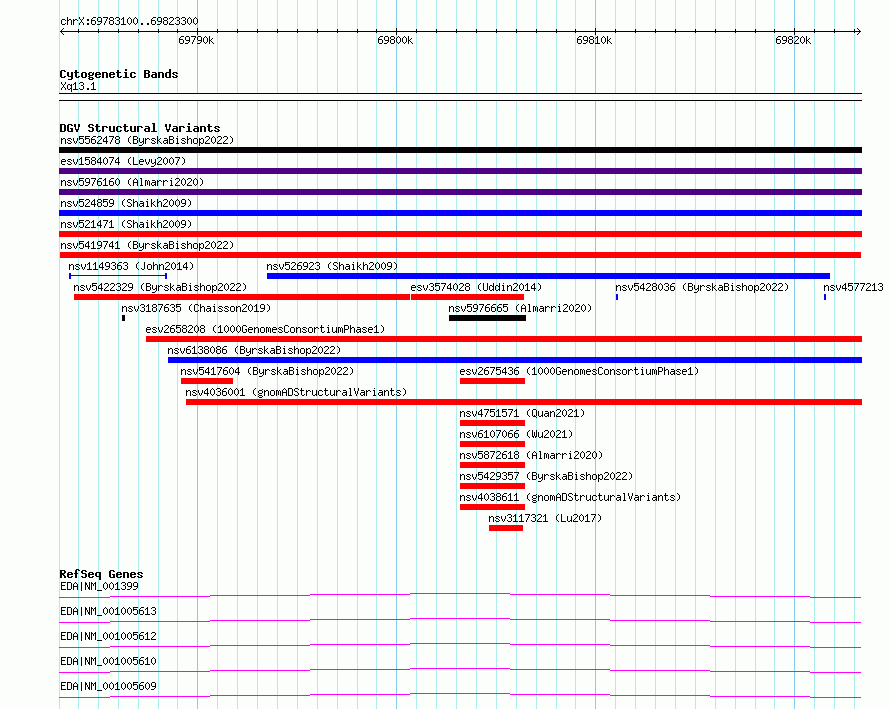This screenshot has width=890, height=709.
Task: Select the red nsv3117321 variant bar
Action: click(x=506, y=528)
